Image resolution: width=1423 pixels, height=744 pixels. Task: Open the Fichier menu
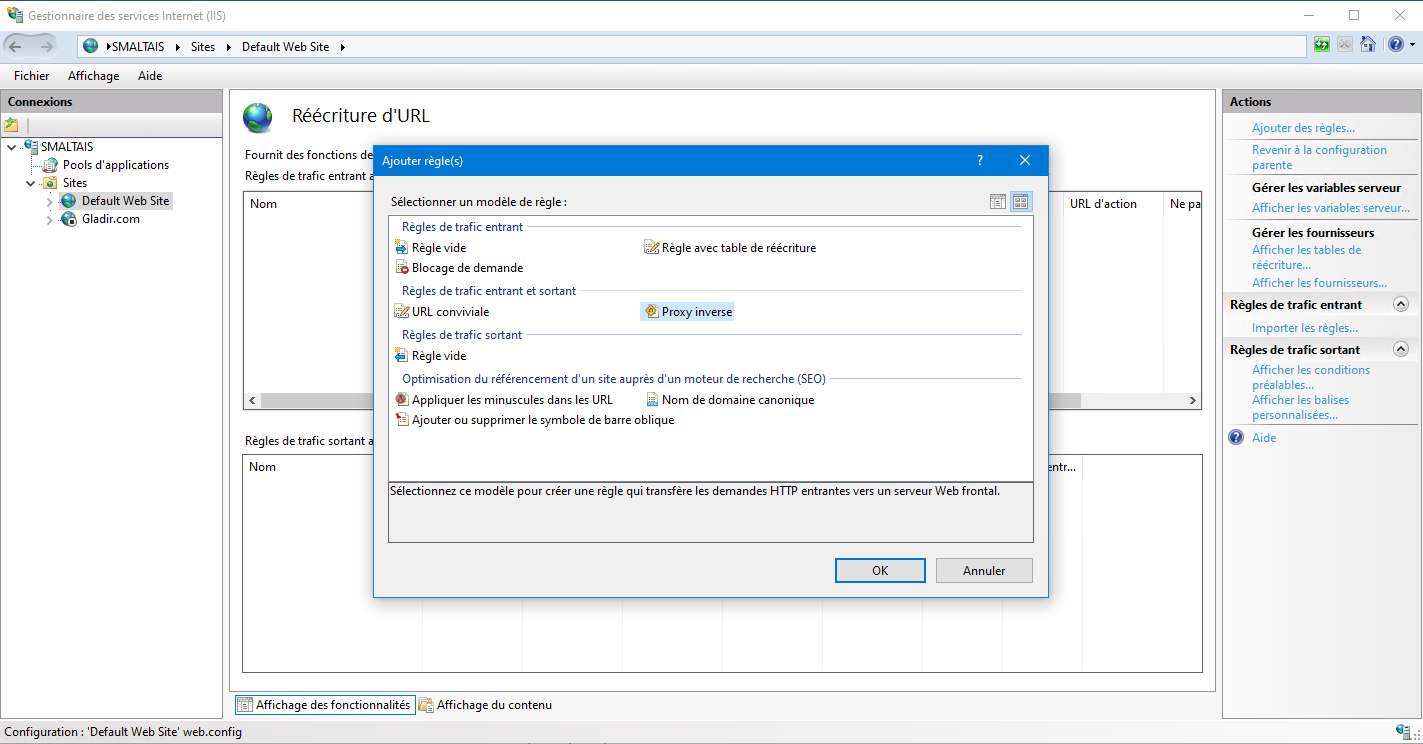coord(31,76)
